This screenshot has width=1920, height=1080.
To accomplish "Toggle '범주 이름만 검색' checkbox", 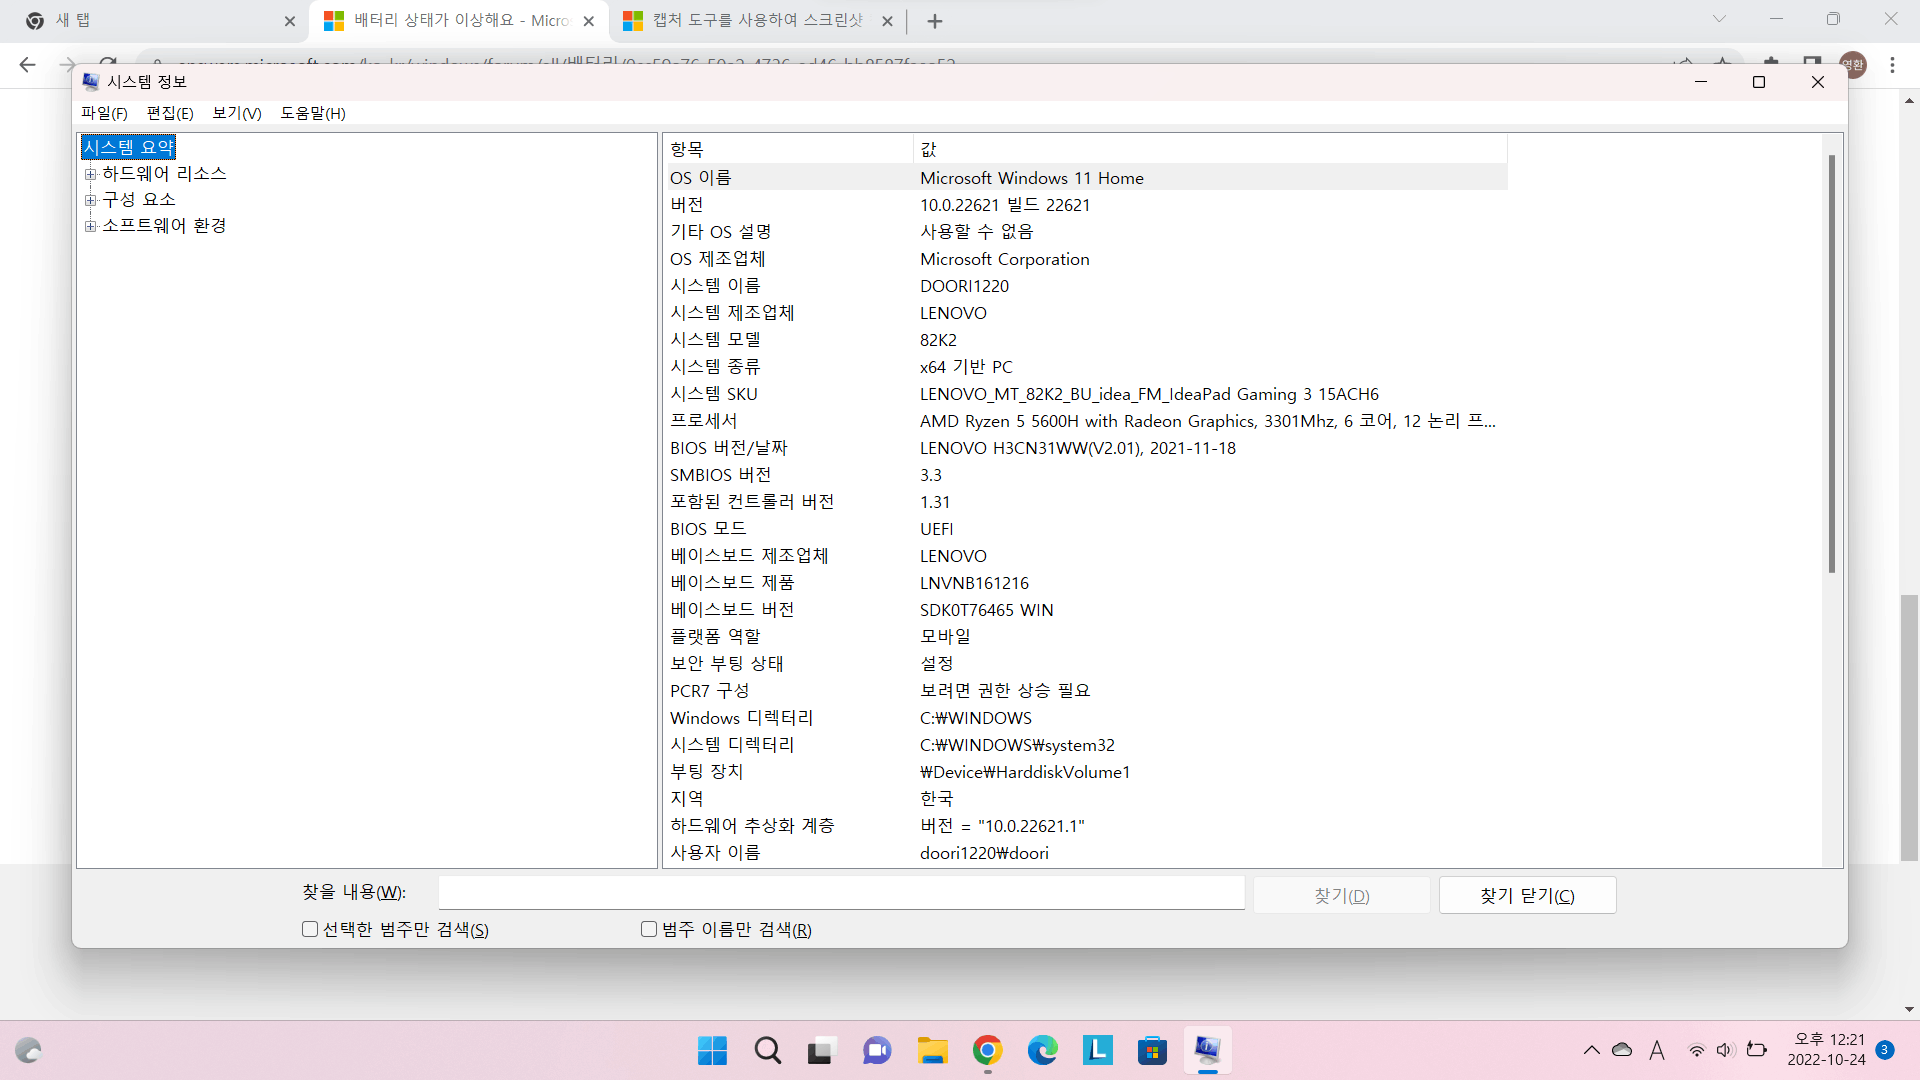I will [x=649, y=930].
